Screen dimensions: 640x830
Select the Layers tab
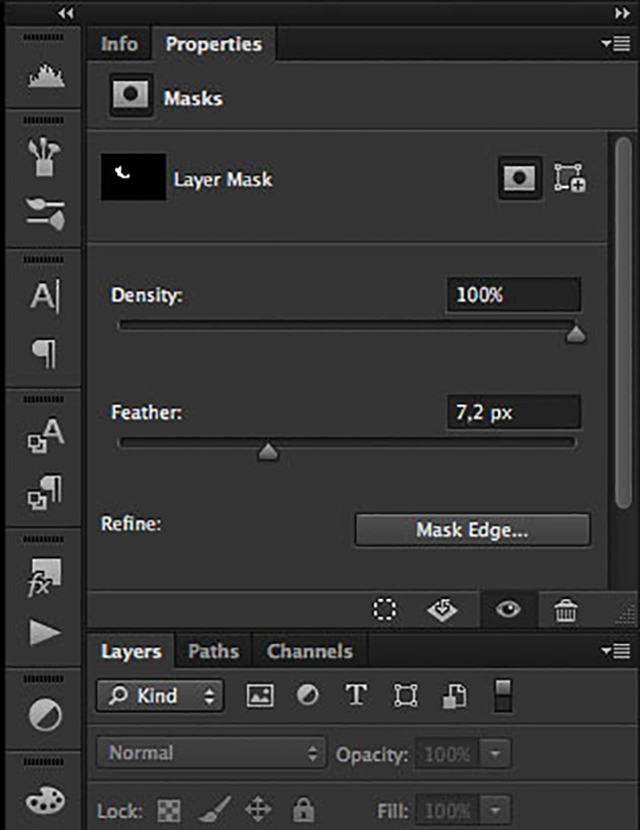coord(131,651)
